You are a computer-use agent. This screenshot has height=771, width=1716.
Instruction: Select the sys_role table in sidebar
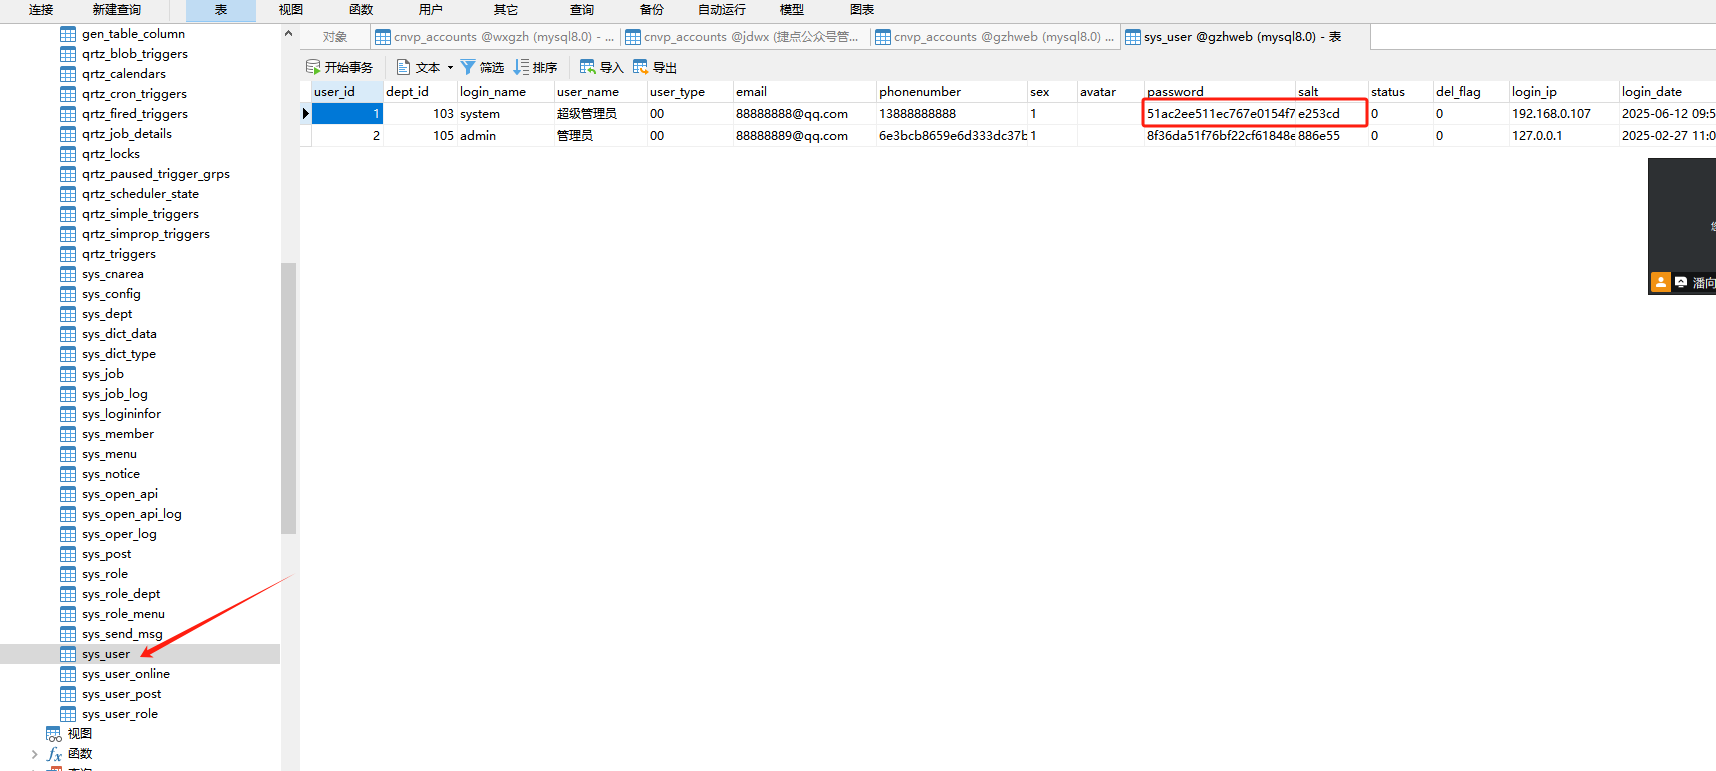pyautogui.click(x=105, y=574)
